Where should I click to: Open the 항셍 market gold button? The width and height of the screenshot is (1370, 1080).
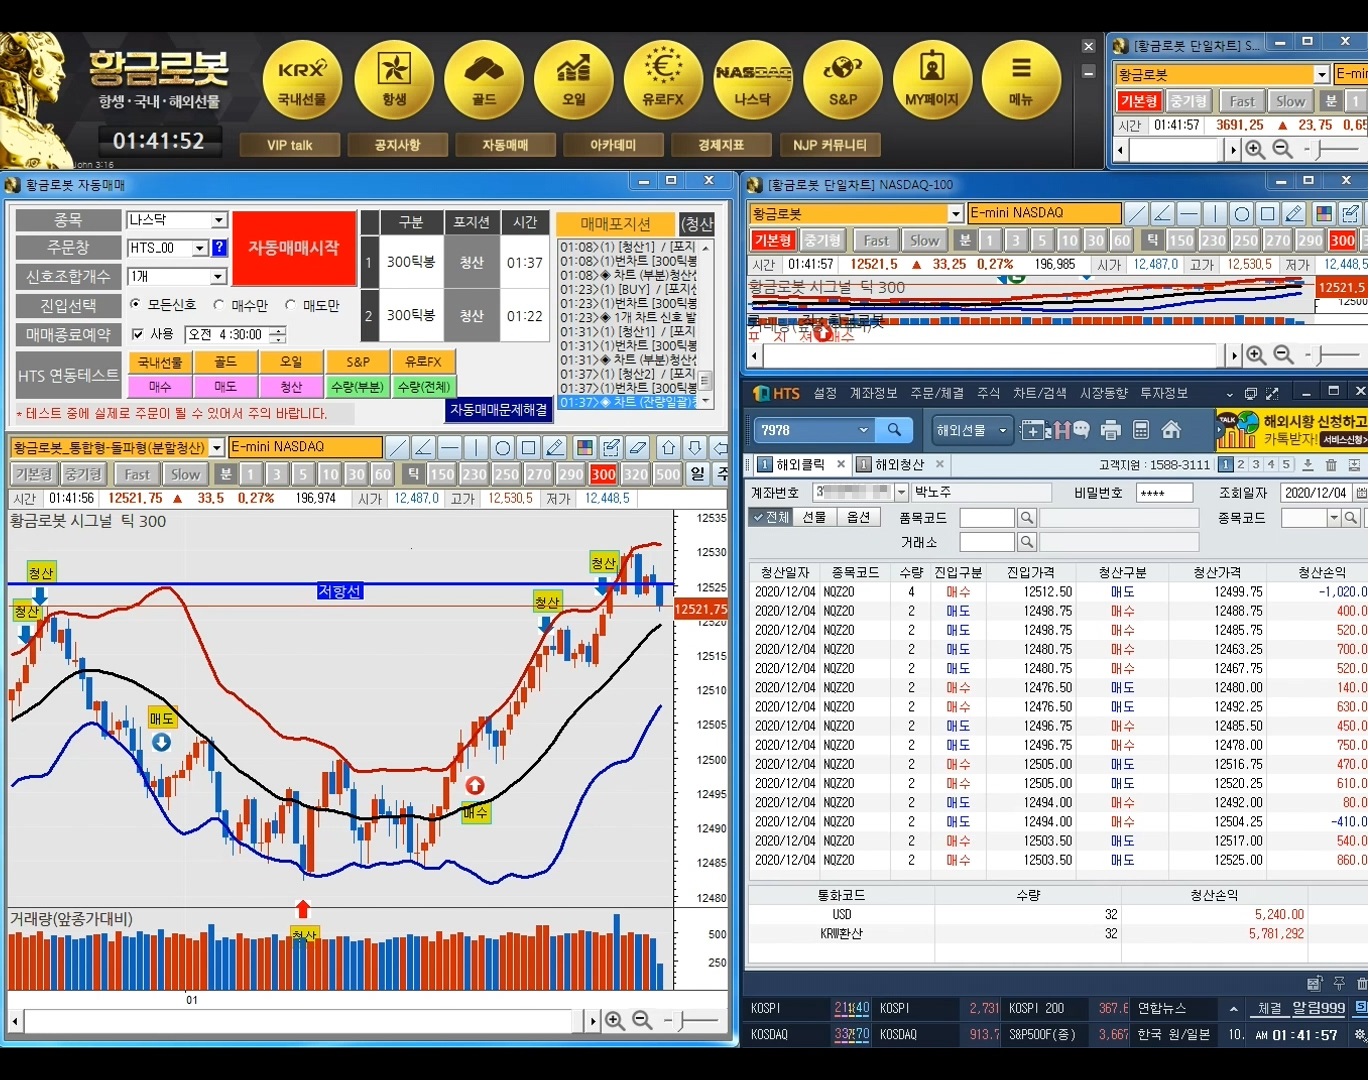(x=394, y=81)
